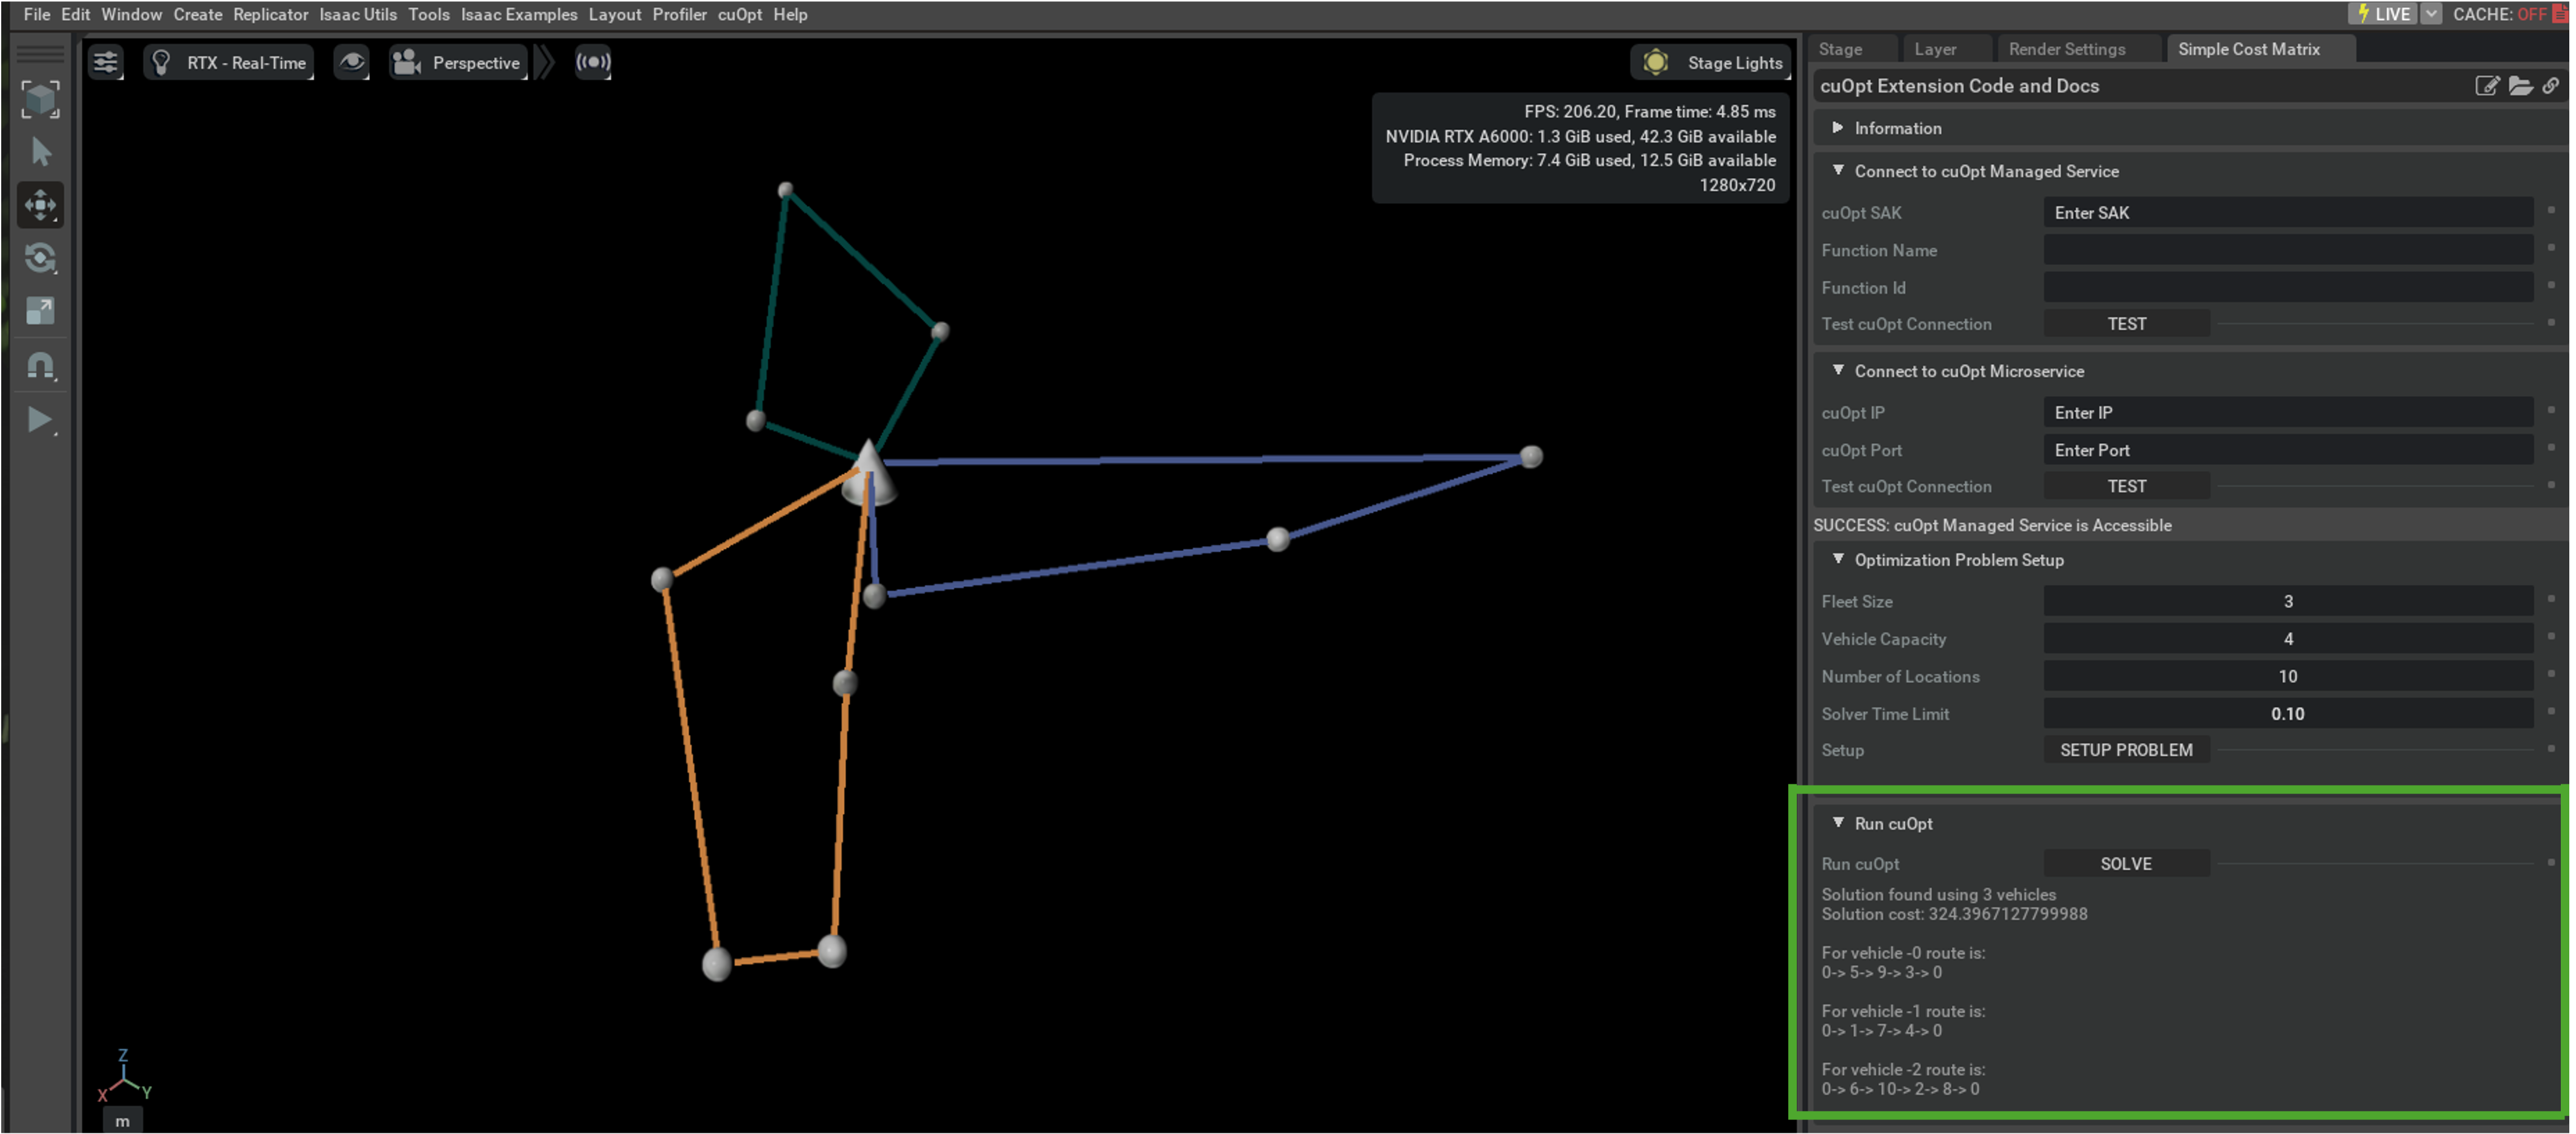The image size is (2576, 1134).
Task: Open the Perspective camera dropdown
Action: point(458,62)
